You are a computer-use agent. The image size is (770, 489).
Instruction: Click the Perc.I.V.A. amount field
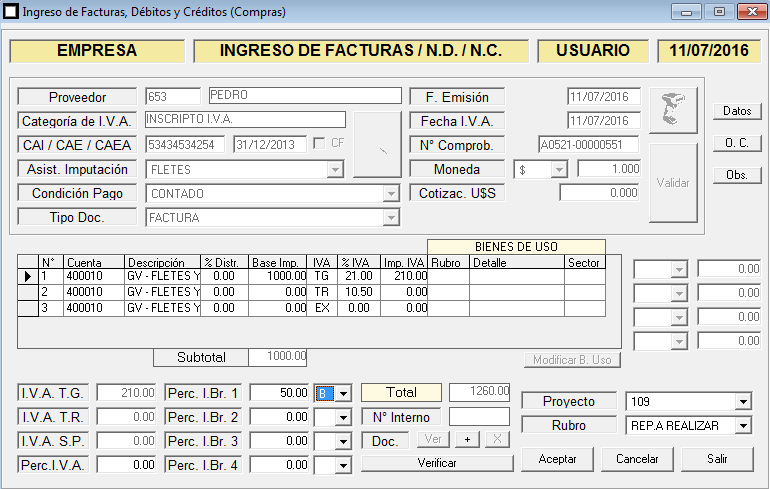click(126, 464)
